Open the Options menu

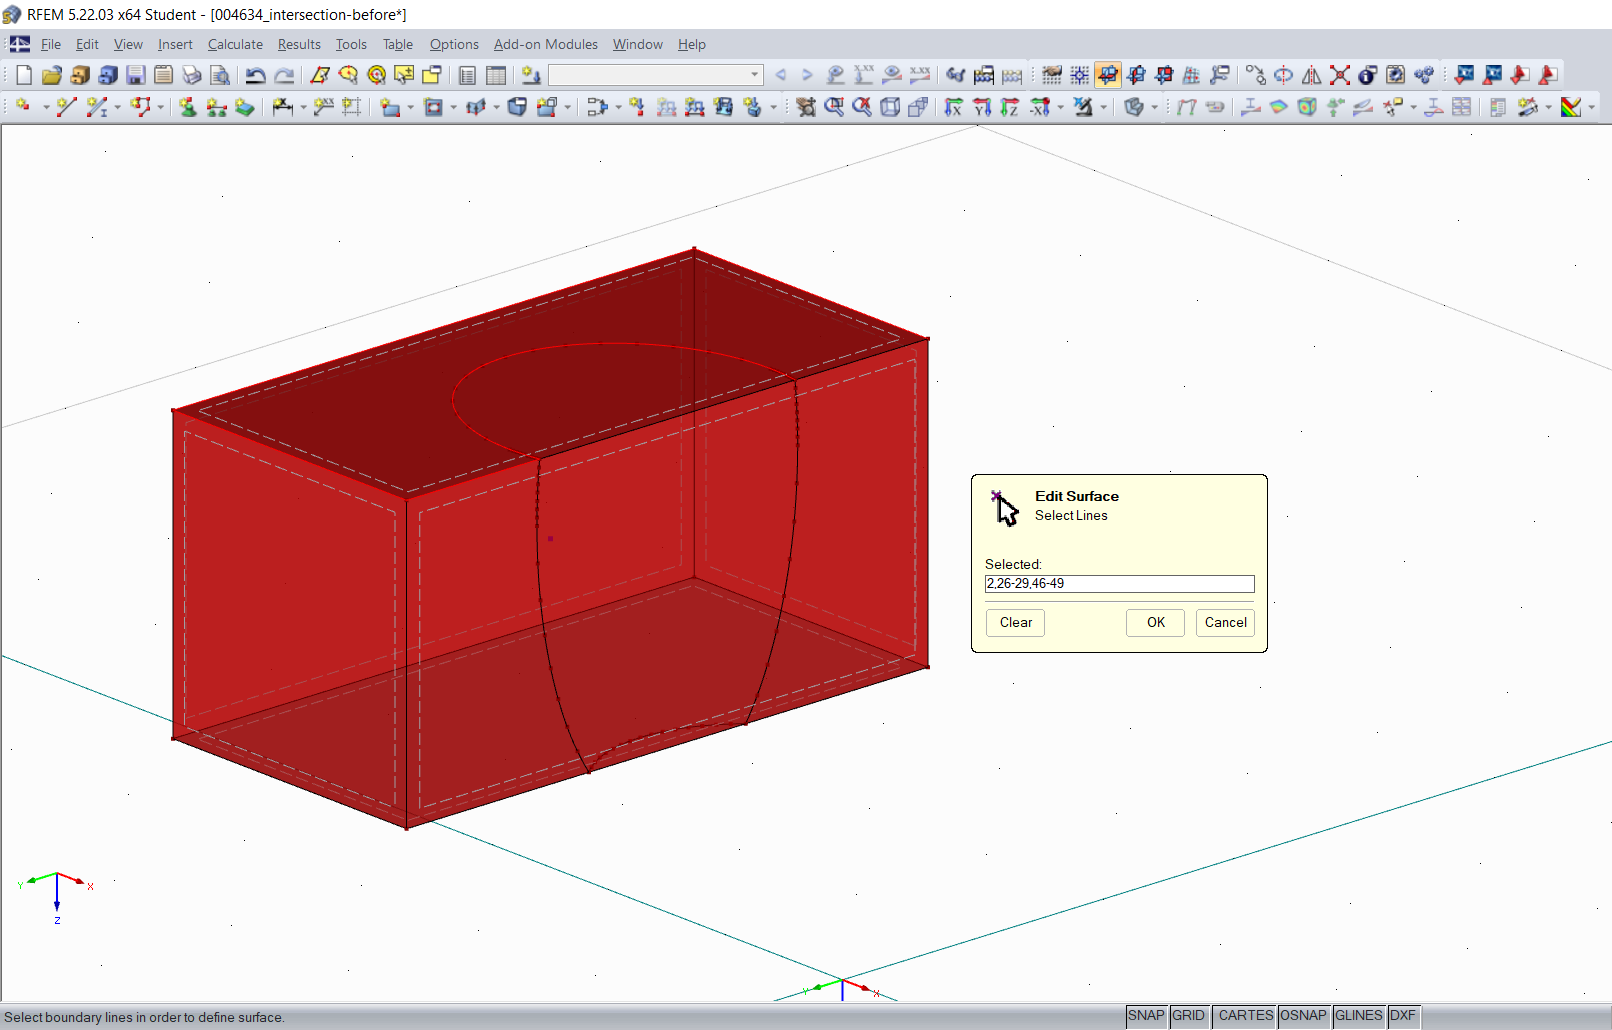click(x=454, y=44)
